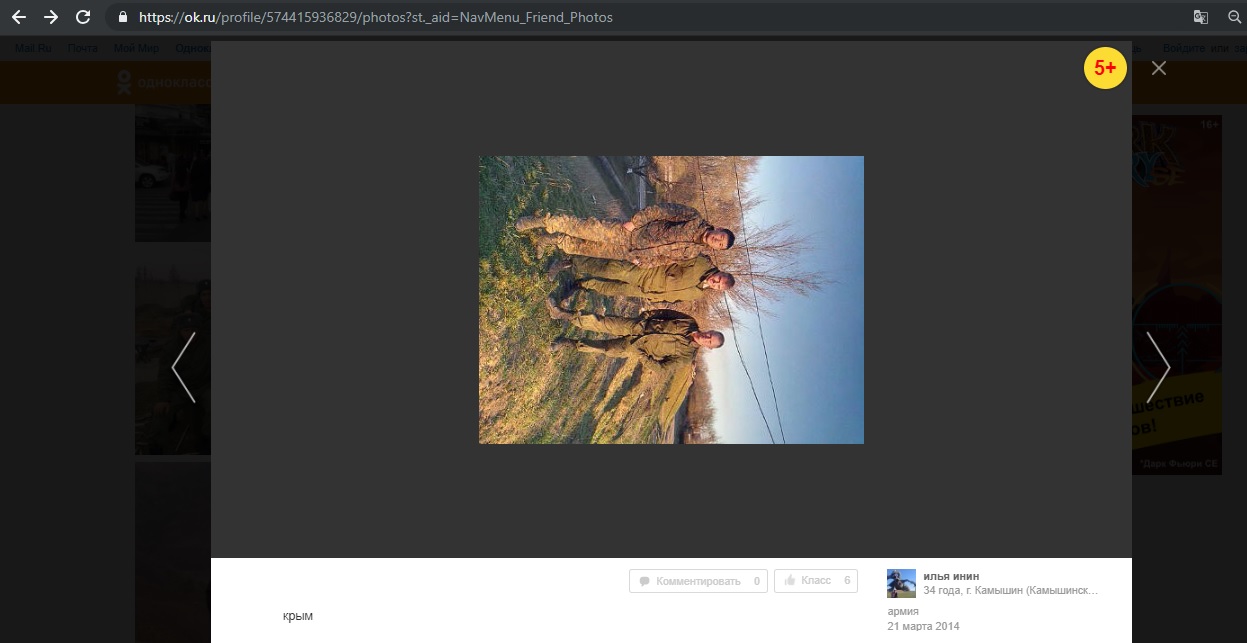The image size is (1247, 643).
Task: Click the крым photo caption
Action: pos(298,616)
